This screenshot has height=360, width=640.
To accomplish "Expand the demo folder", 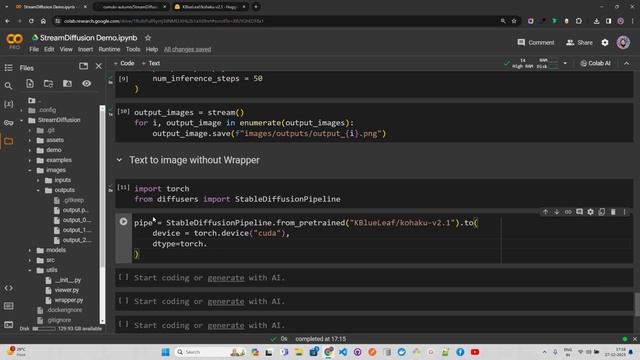I will tap(30, 150).
